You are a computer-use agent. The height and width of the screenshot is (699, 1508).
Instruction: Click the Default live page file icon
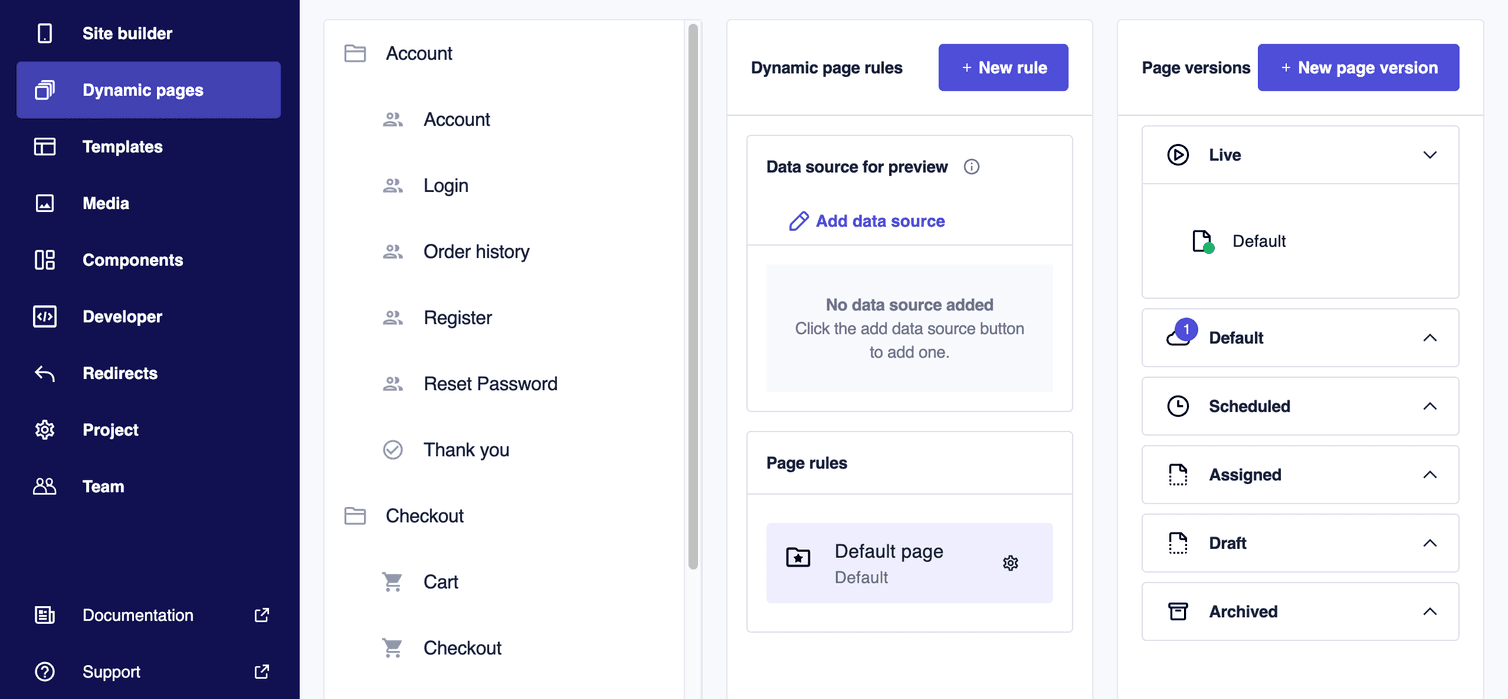[1202, 241]
